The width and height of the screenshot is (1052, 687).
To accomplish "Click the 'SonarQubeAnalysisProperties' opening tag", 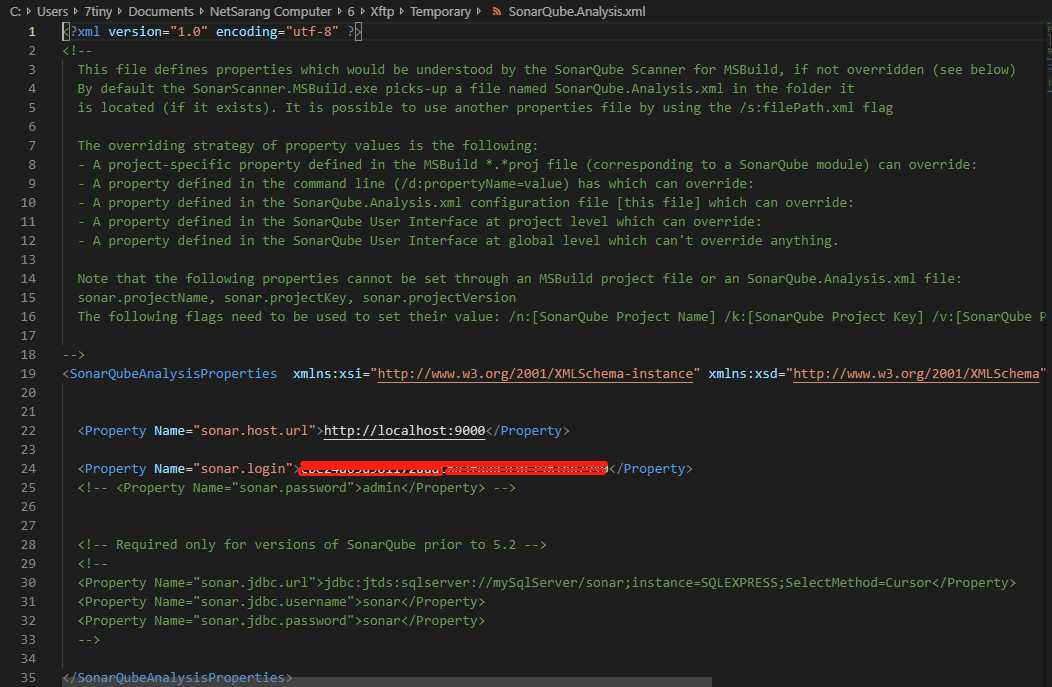I will [x=173, y=374].
